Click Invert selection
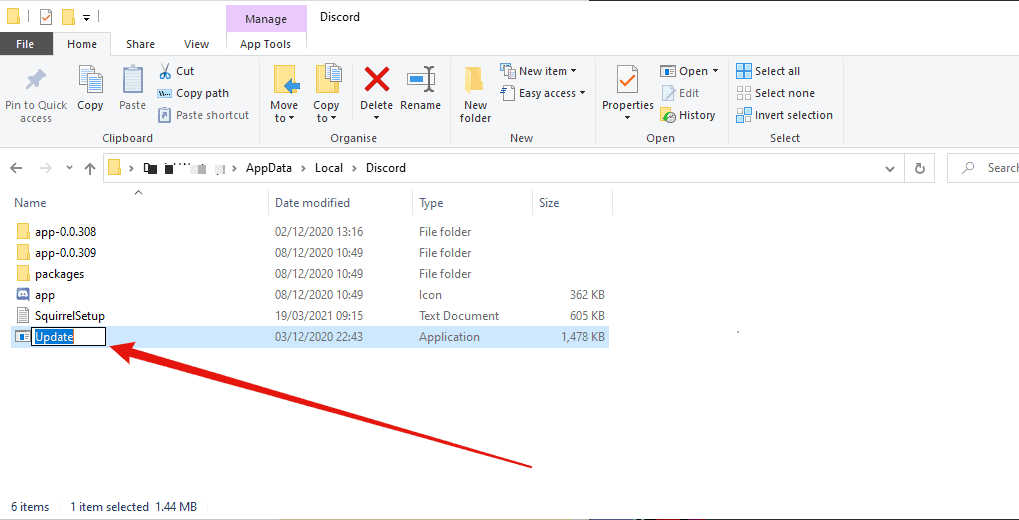 click(x=784, y=115)
